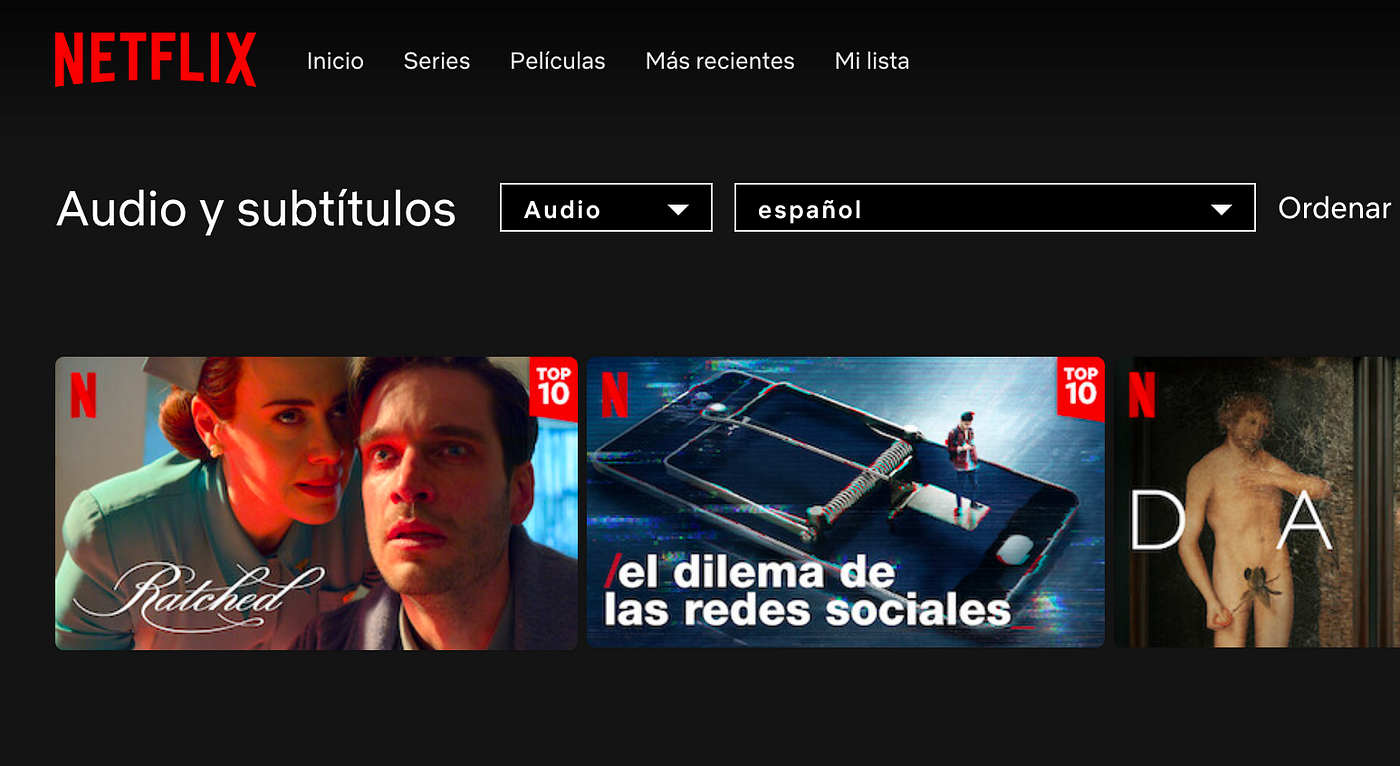Click the Netflix logo
Viewport: 1400px width, 766px height.
click(155, 59)
